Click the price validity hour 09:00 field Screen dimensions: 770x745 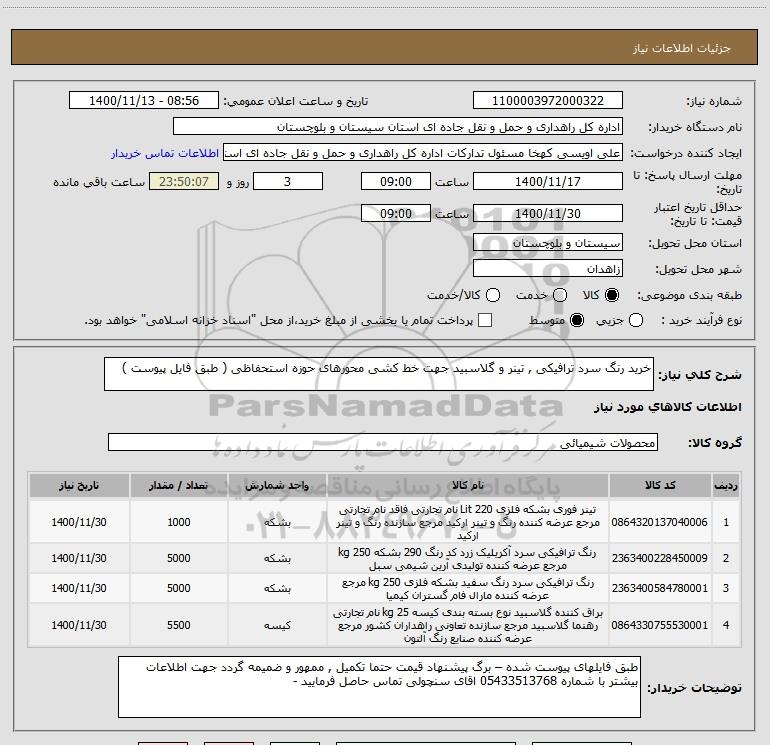click(x=396, y=213)
